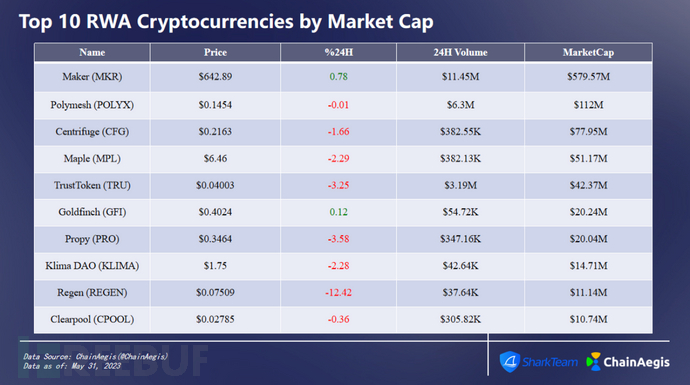Click Klima DAO (KLIMA) price $1.75
Screen dimensions: 690x385
point(215,266)
